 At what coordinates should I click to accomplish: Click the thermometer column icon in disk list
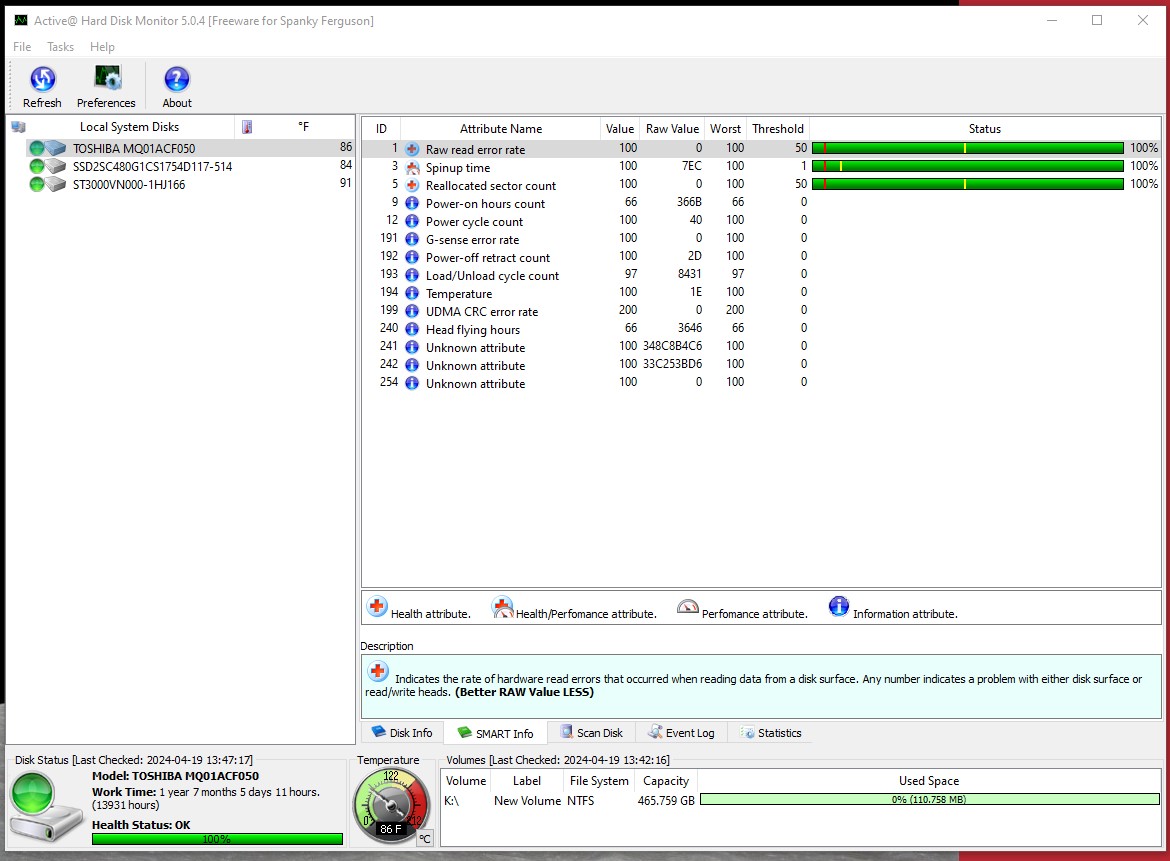pos(247,127)
